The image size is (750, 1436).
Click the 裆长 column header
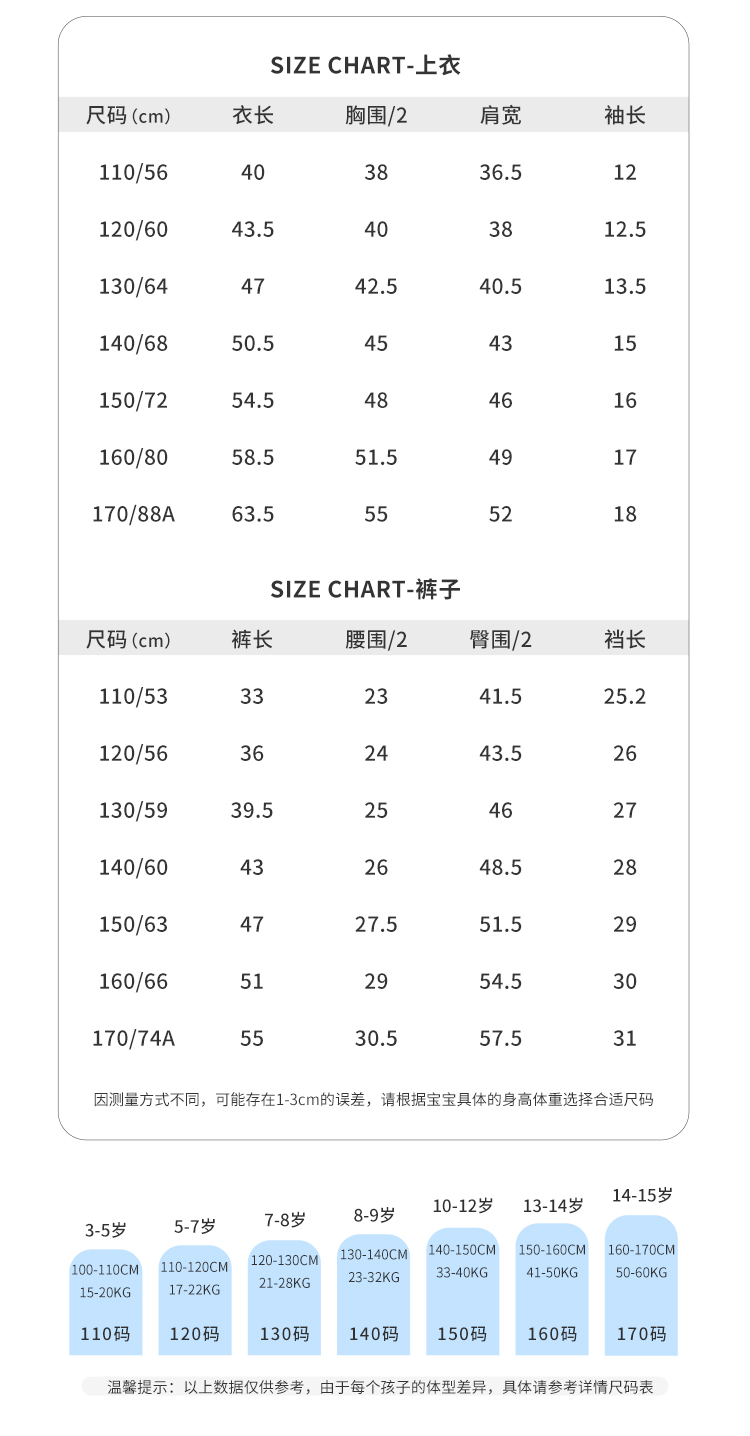click(x=625, y=639)
